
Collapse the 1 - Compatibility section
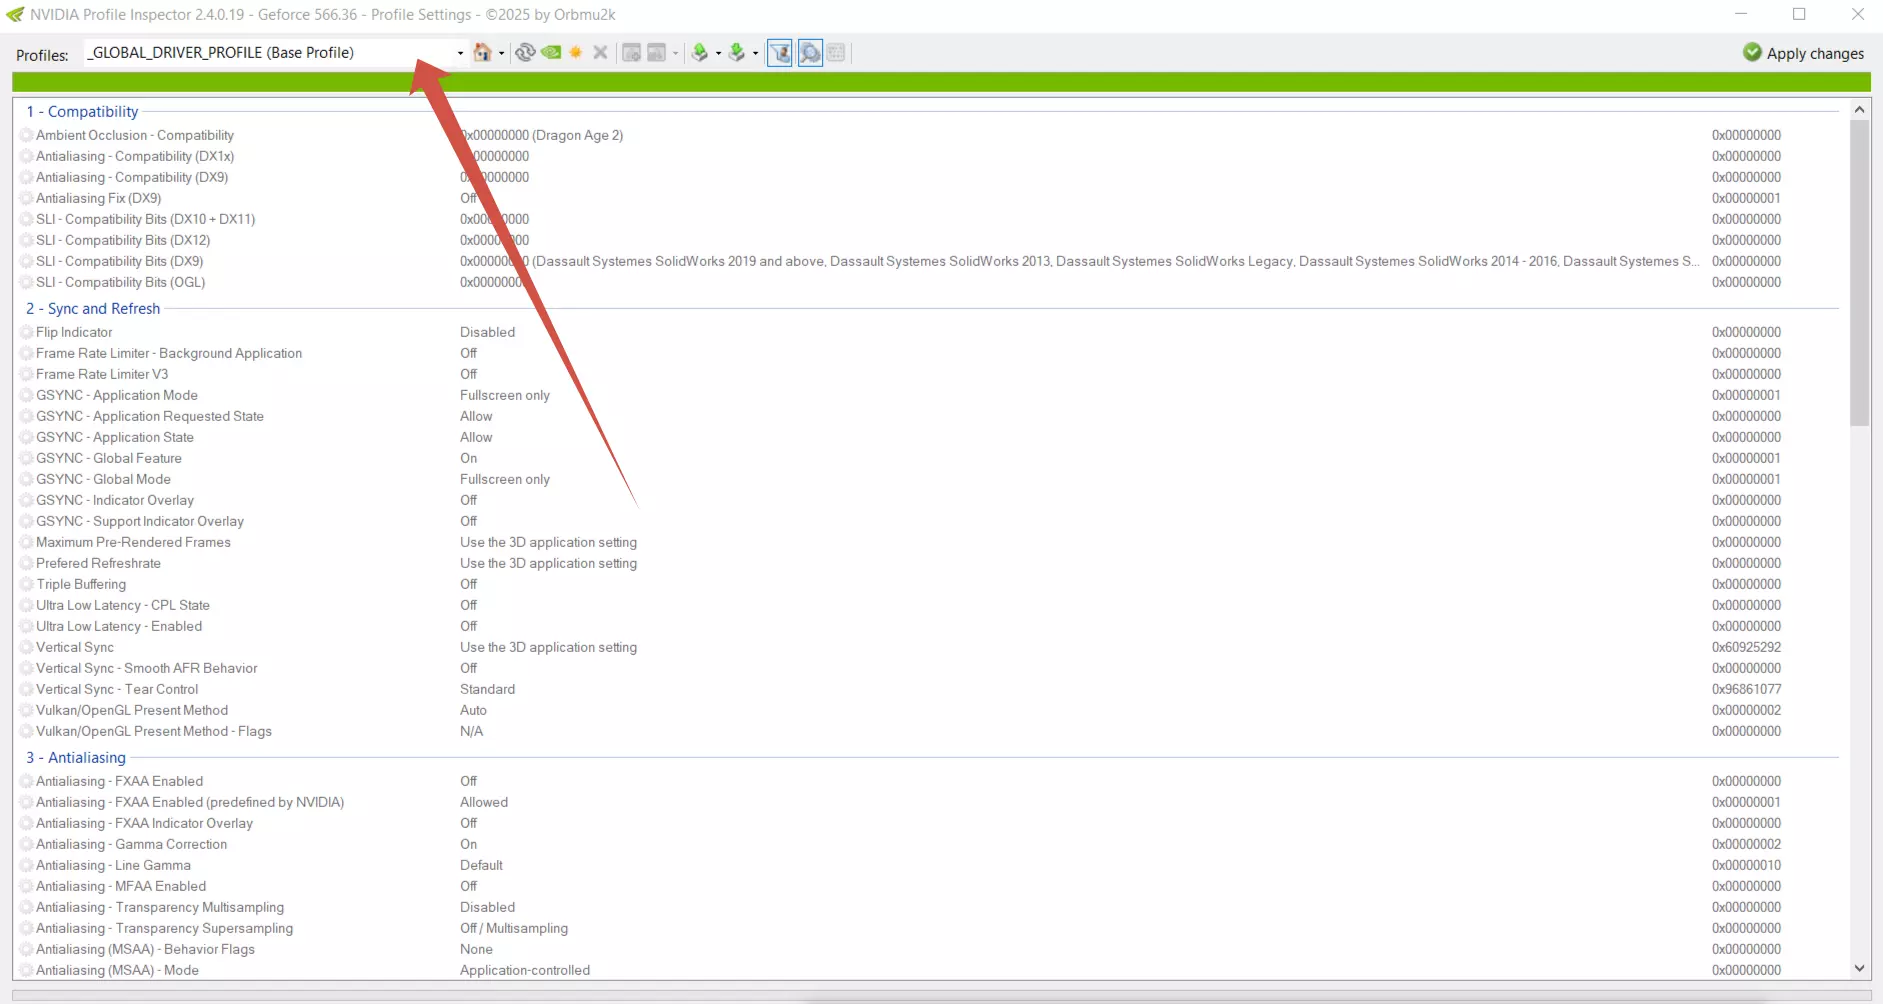(x=82, y=112)
